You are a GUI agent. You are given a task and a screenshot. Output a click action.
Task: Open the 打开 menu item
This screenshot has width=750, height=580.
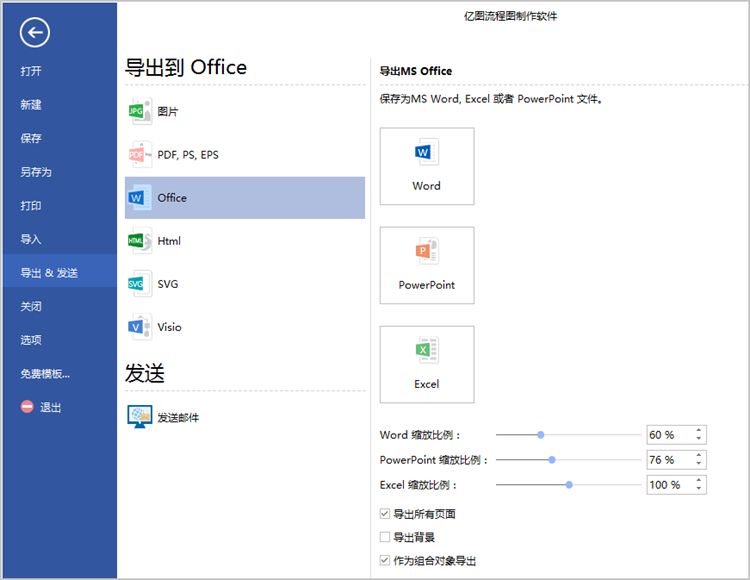[x=31, y=71]
